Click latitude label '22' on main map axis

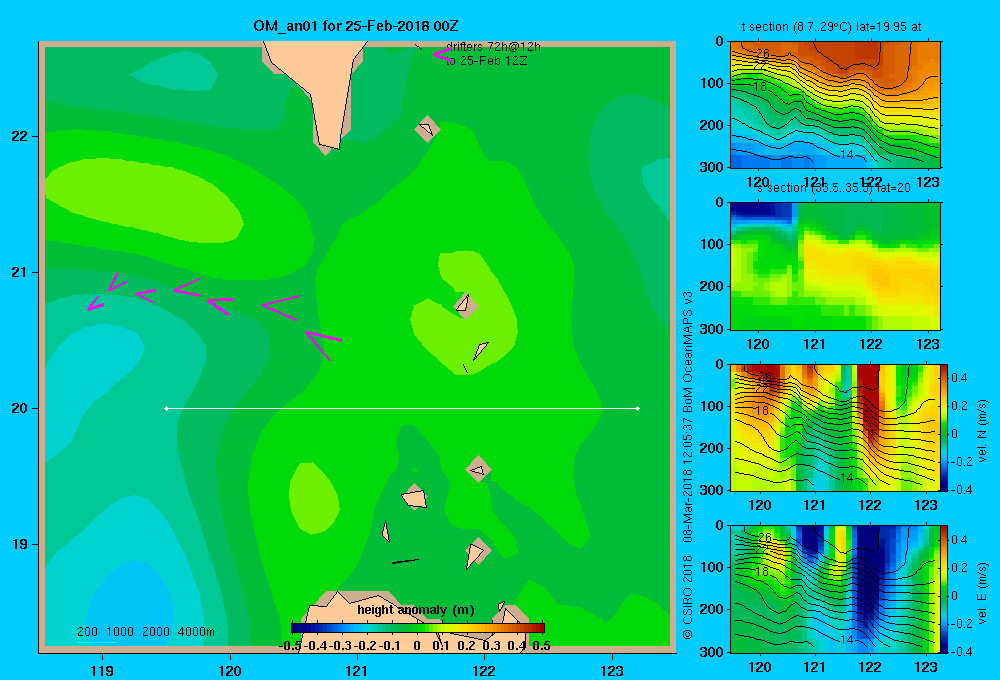coord(19,136)
